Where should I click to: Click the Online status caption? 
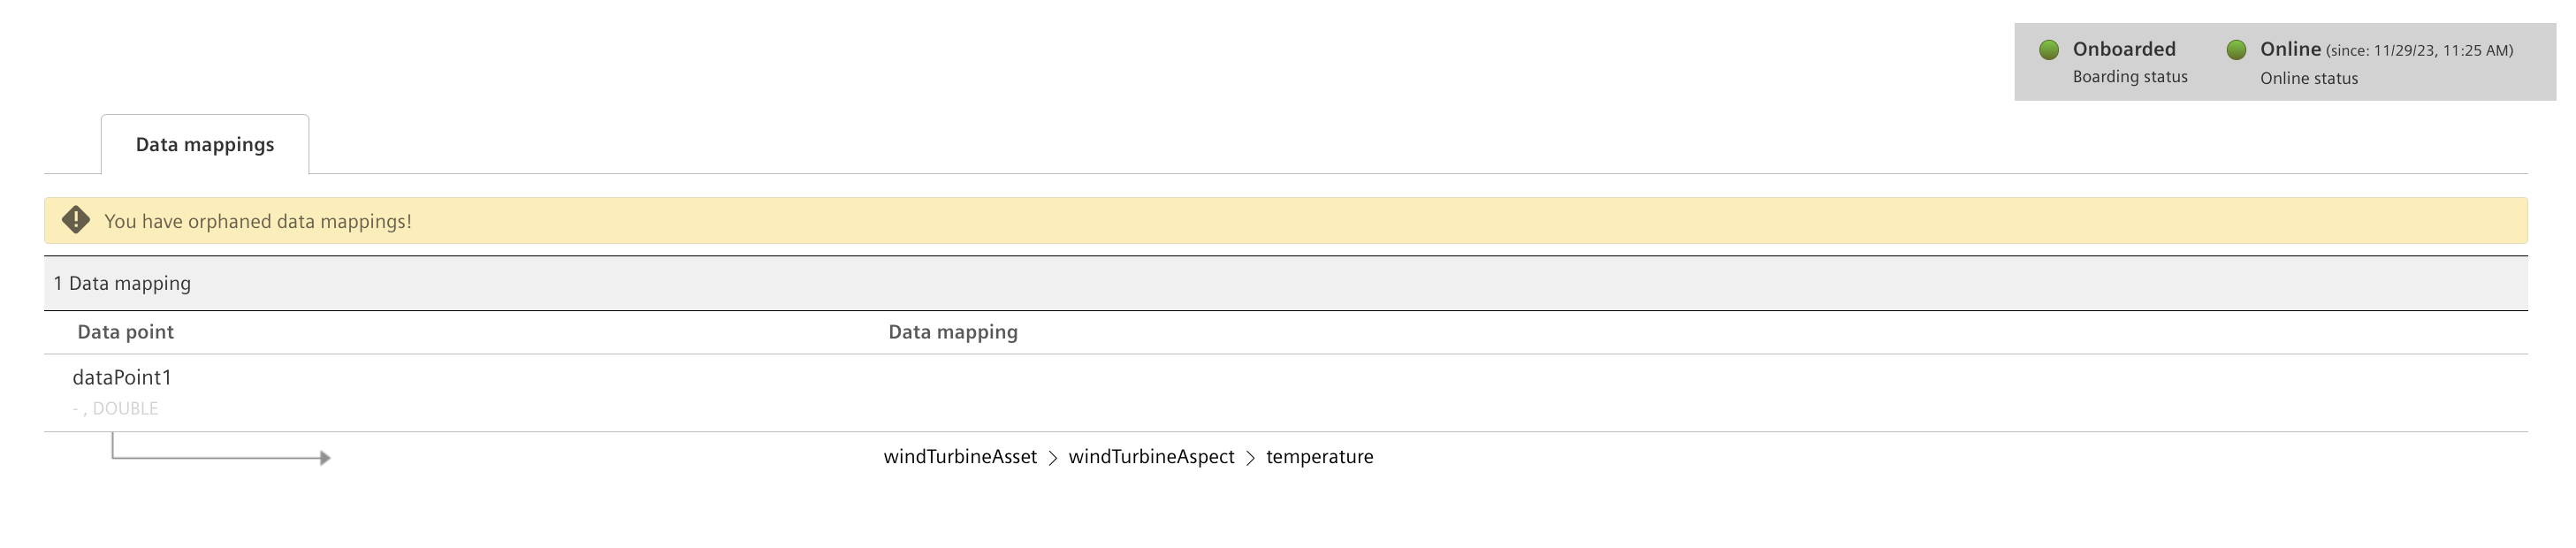click(2309, 78)
